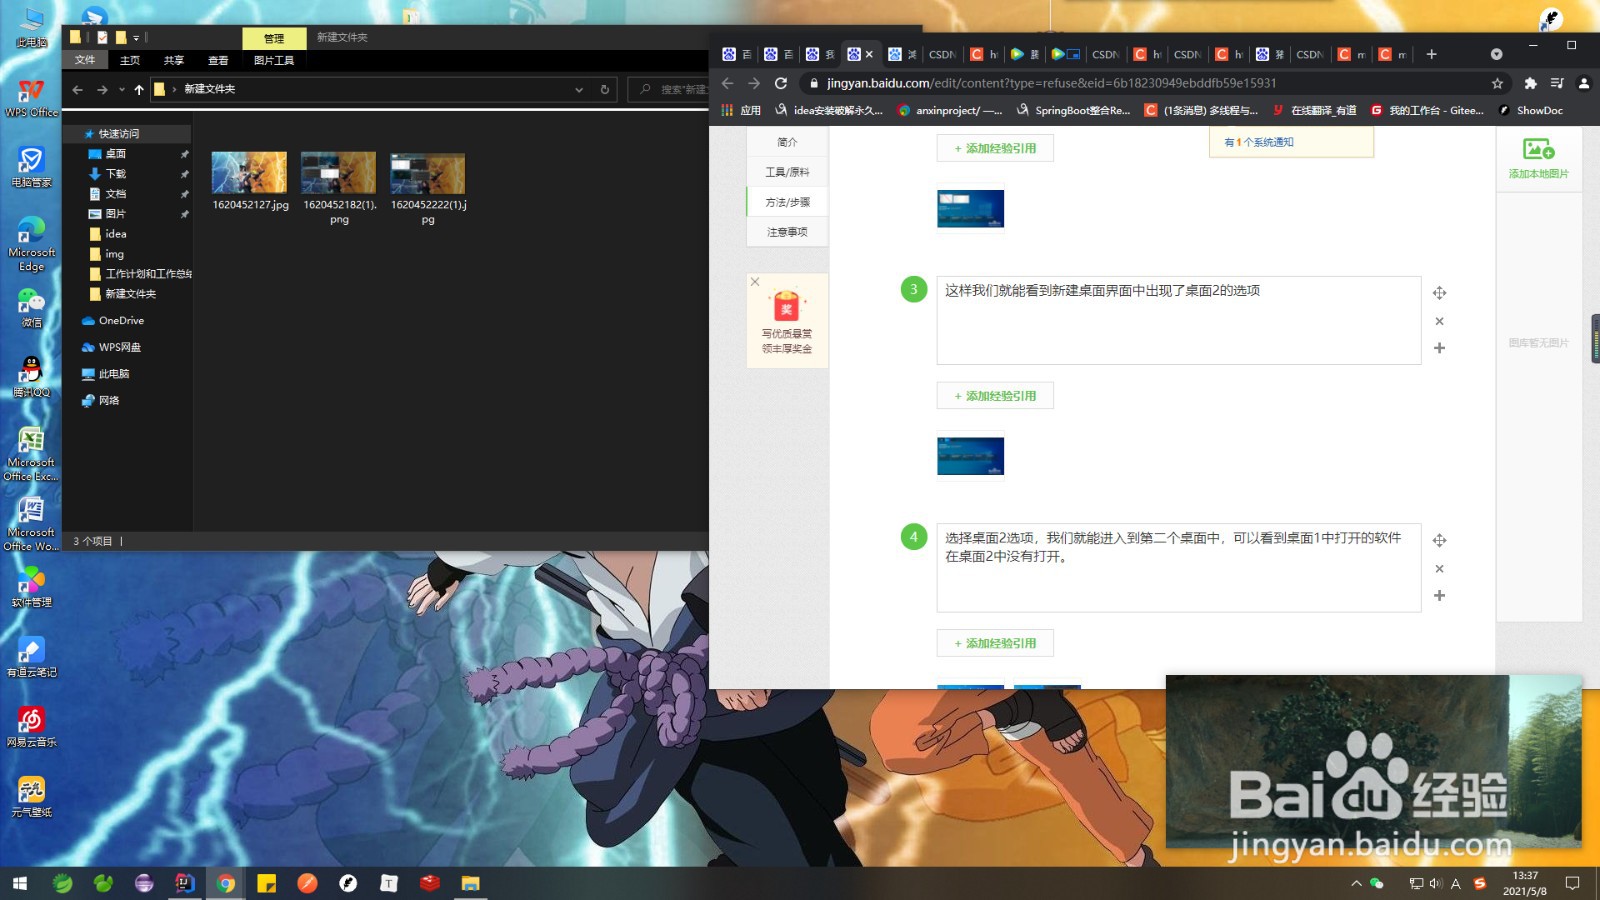Jump to 注意事项 section
The height and width of the screenshot is (900, 1600).
coord(787,232)
